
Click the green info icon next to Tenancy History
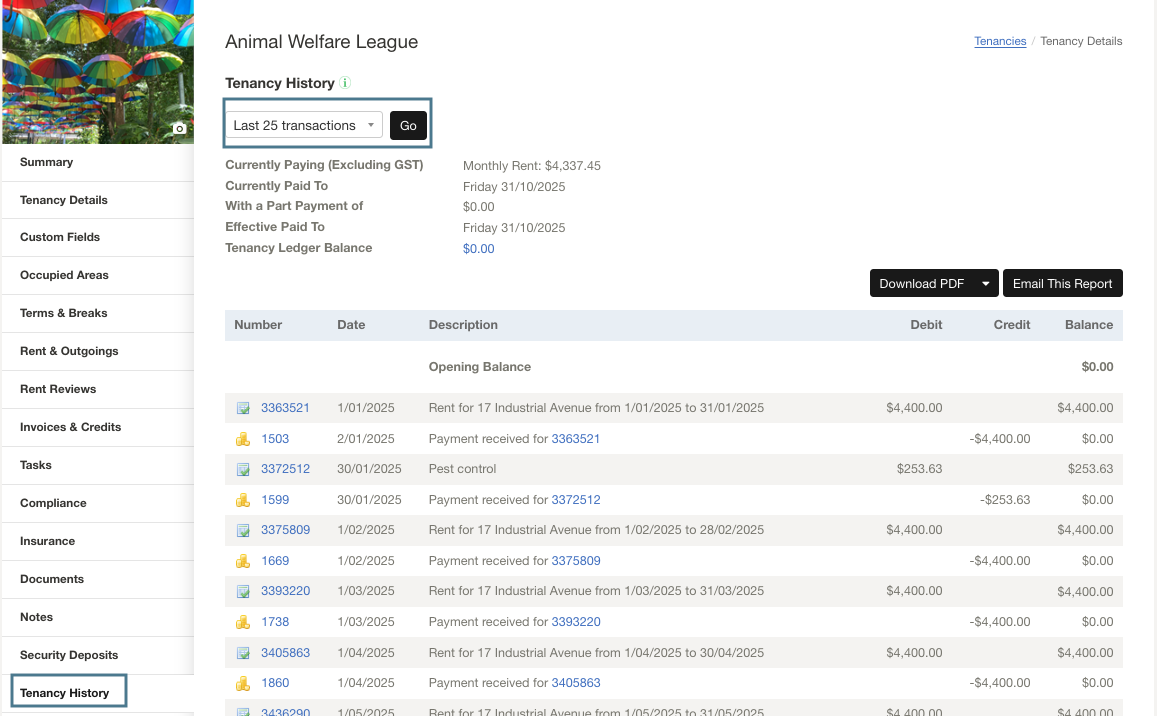pyautogui.click(x=344, y=83)
